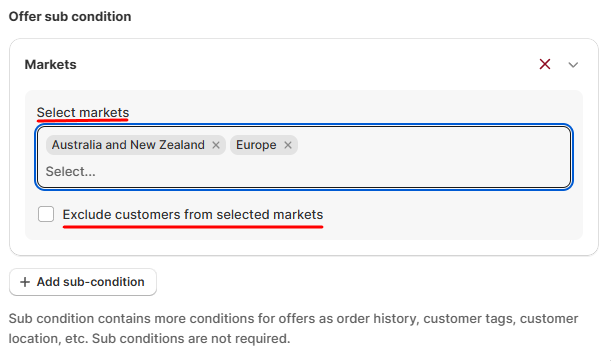Remove the Markets condition with red X
Viewport: 611px width, 361px height.
tap(545, 64)
